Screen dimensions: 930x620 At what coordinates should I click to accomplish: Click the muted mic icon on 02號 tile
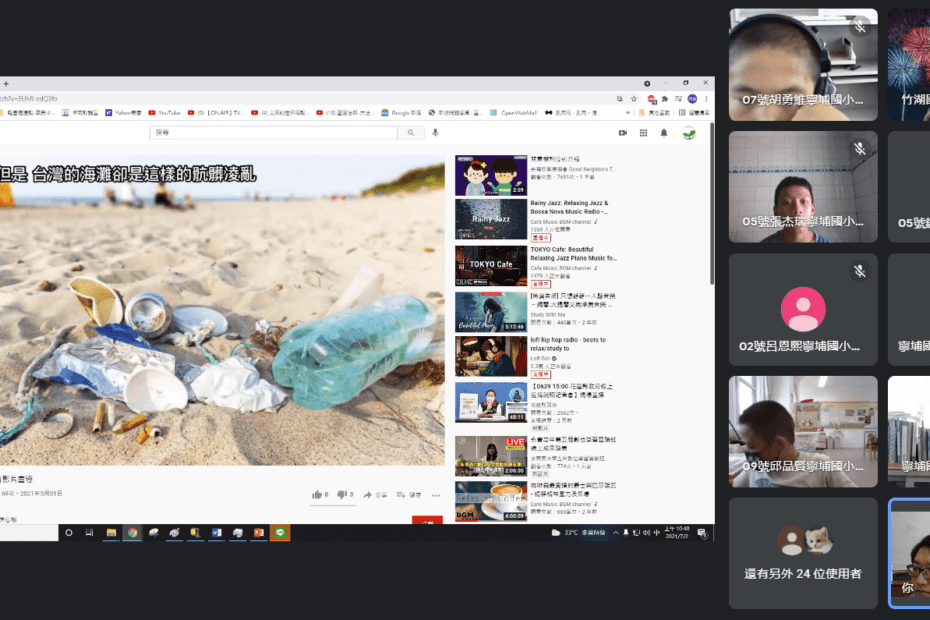pos(860,272)
